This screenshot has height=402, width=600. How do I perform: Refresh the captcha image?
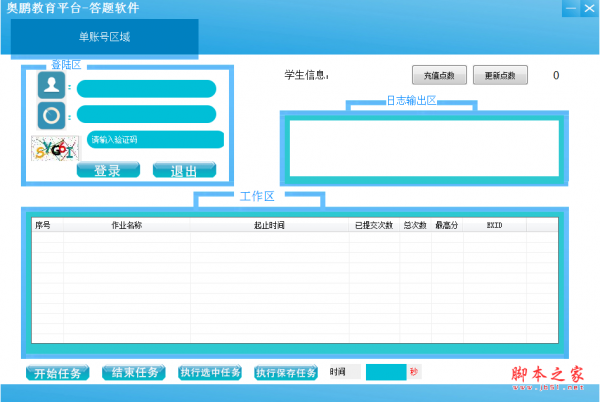55,148
